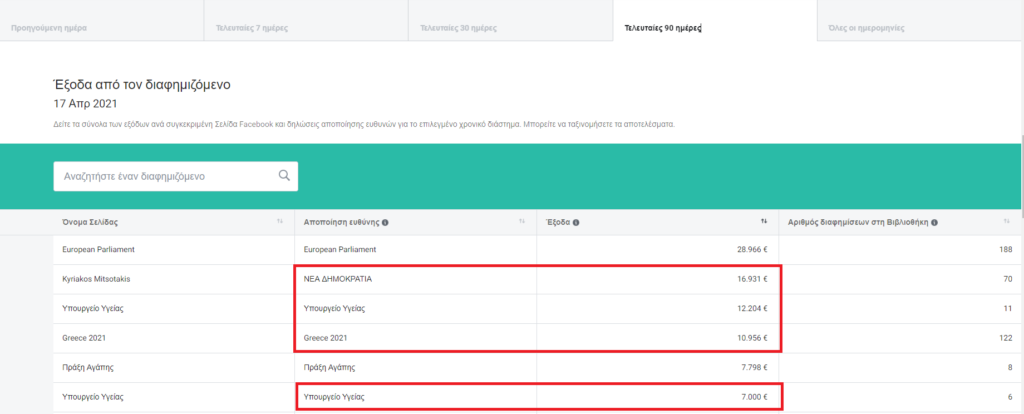
Task: Click the ad count 122
Action: tap(1006, 338)
